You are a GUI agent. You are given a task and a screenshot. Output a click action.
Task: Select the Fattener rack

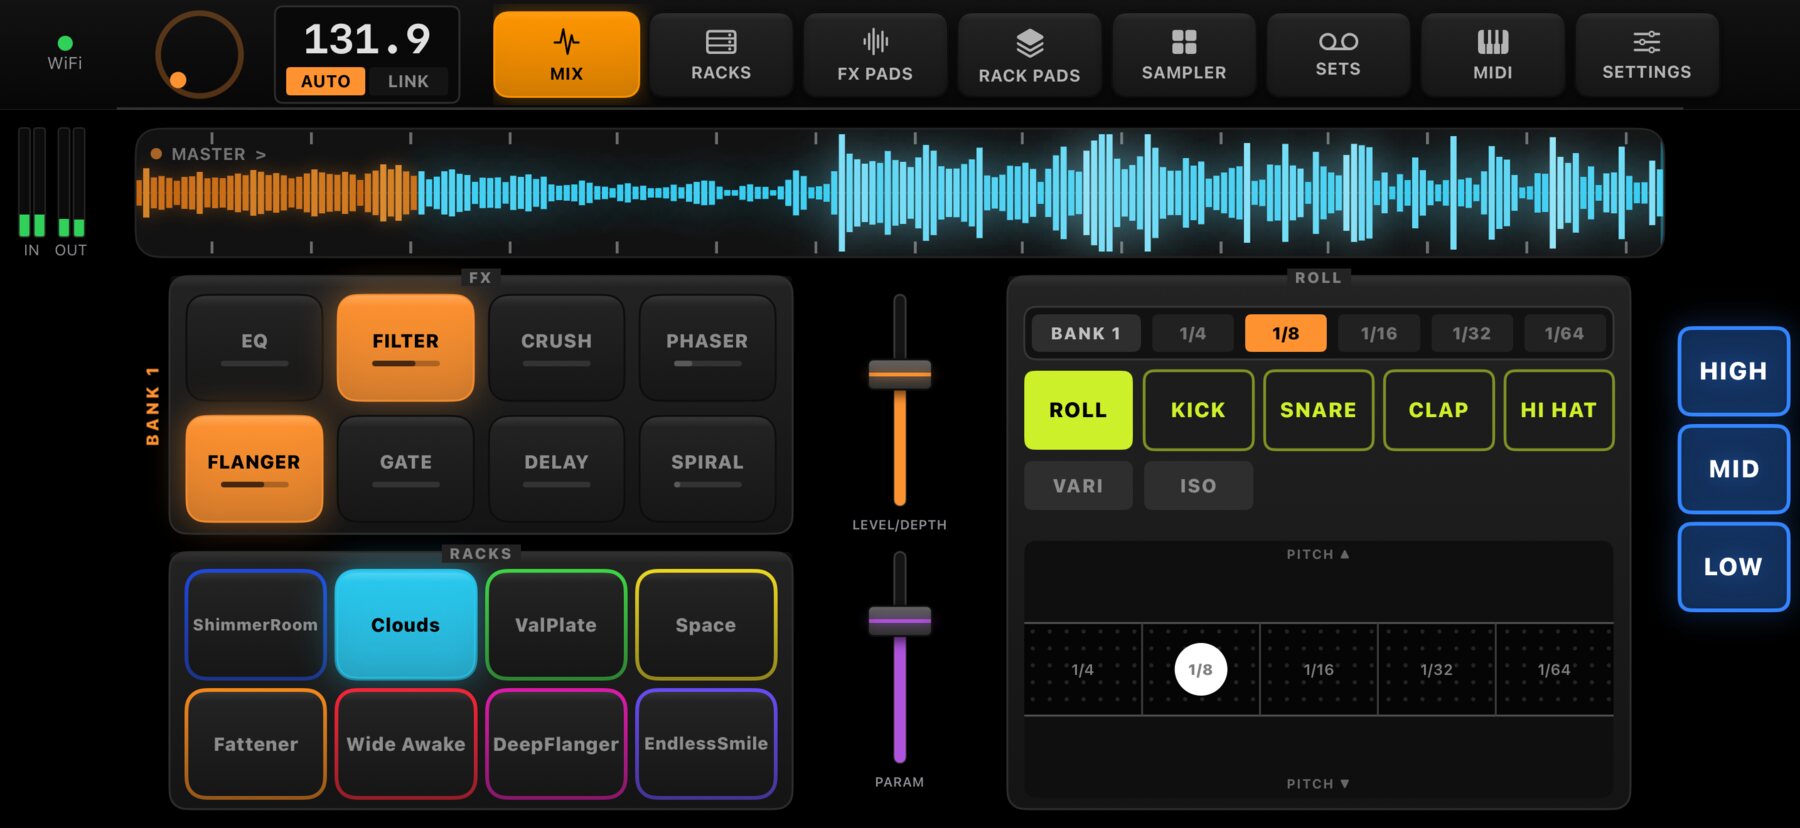click(x=255, y=744)
